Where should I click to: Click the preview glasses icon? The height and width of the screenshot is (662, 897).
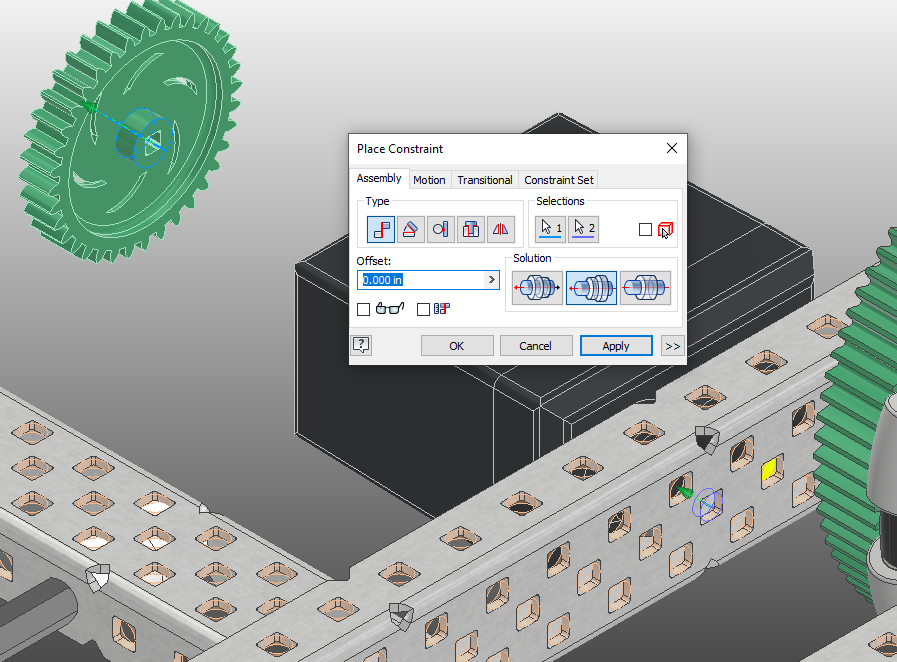[x=390, y=309]
